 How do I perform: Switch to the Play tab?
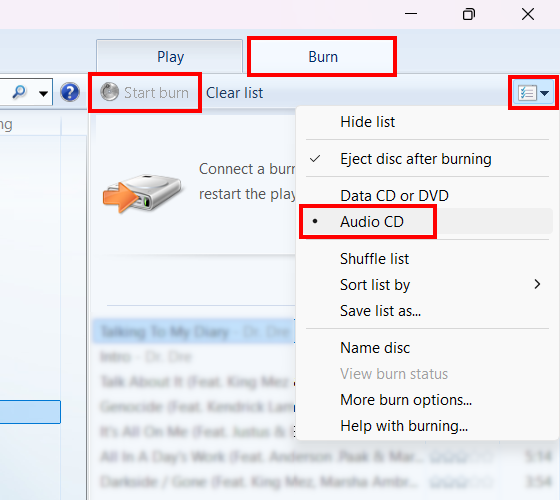click(x=170, y=56)
